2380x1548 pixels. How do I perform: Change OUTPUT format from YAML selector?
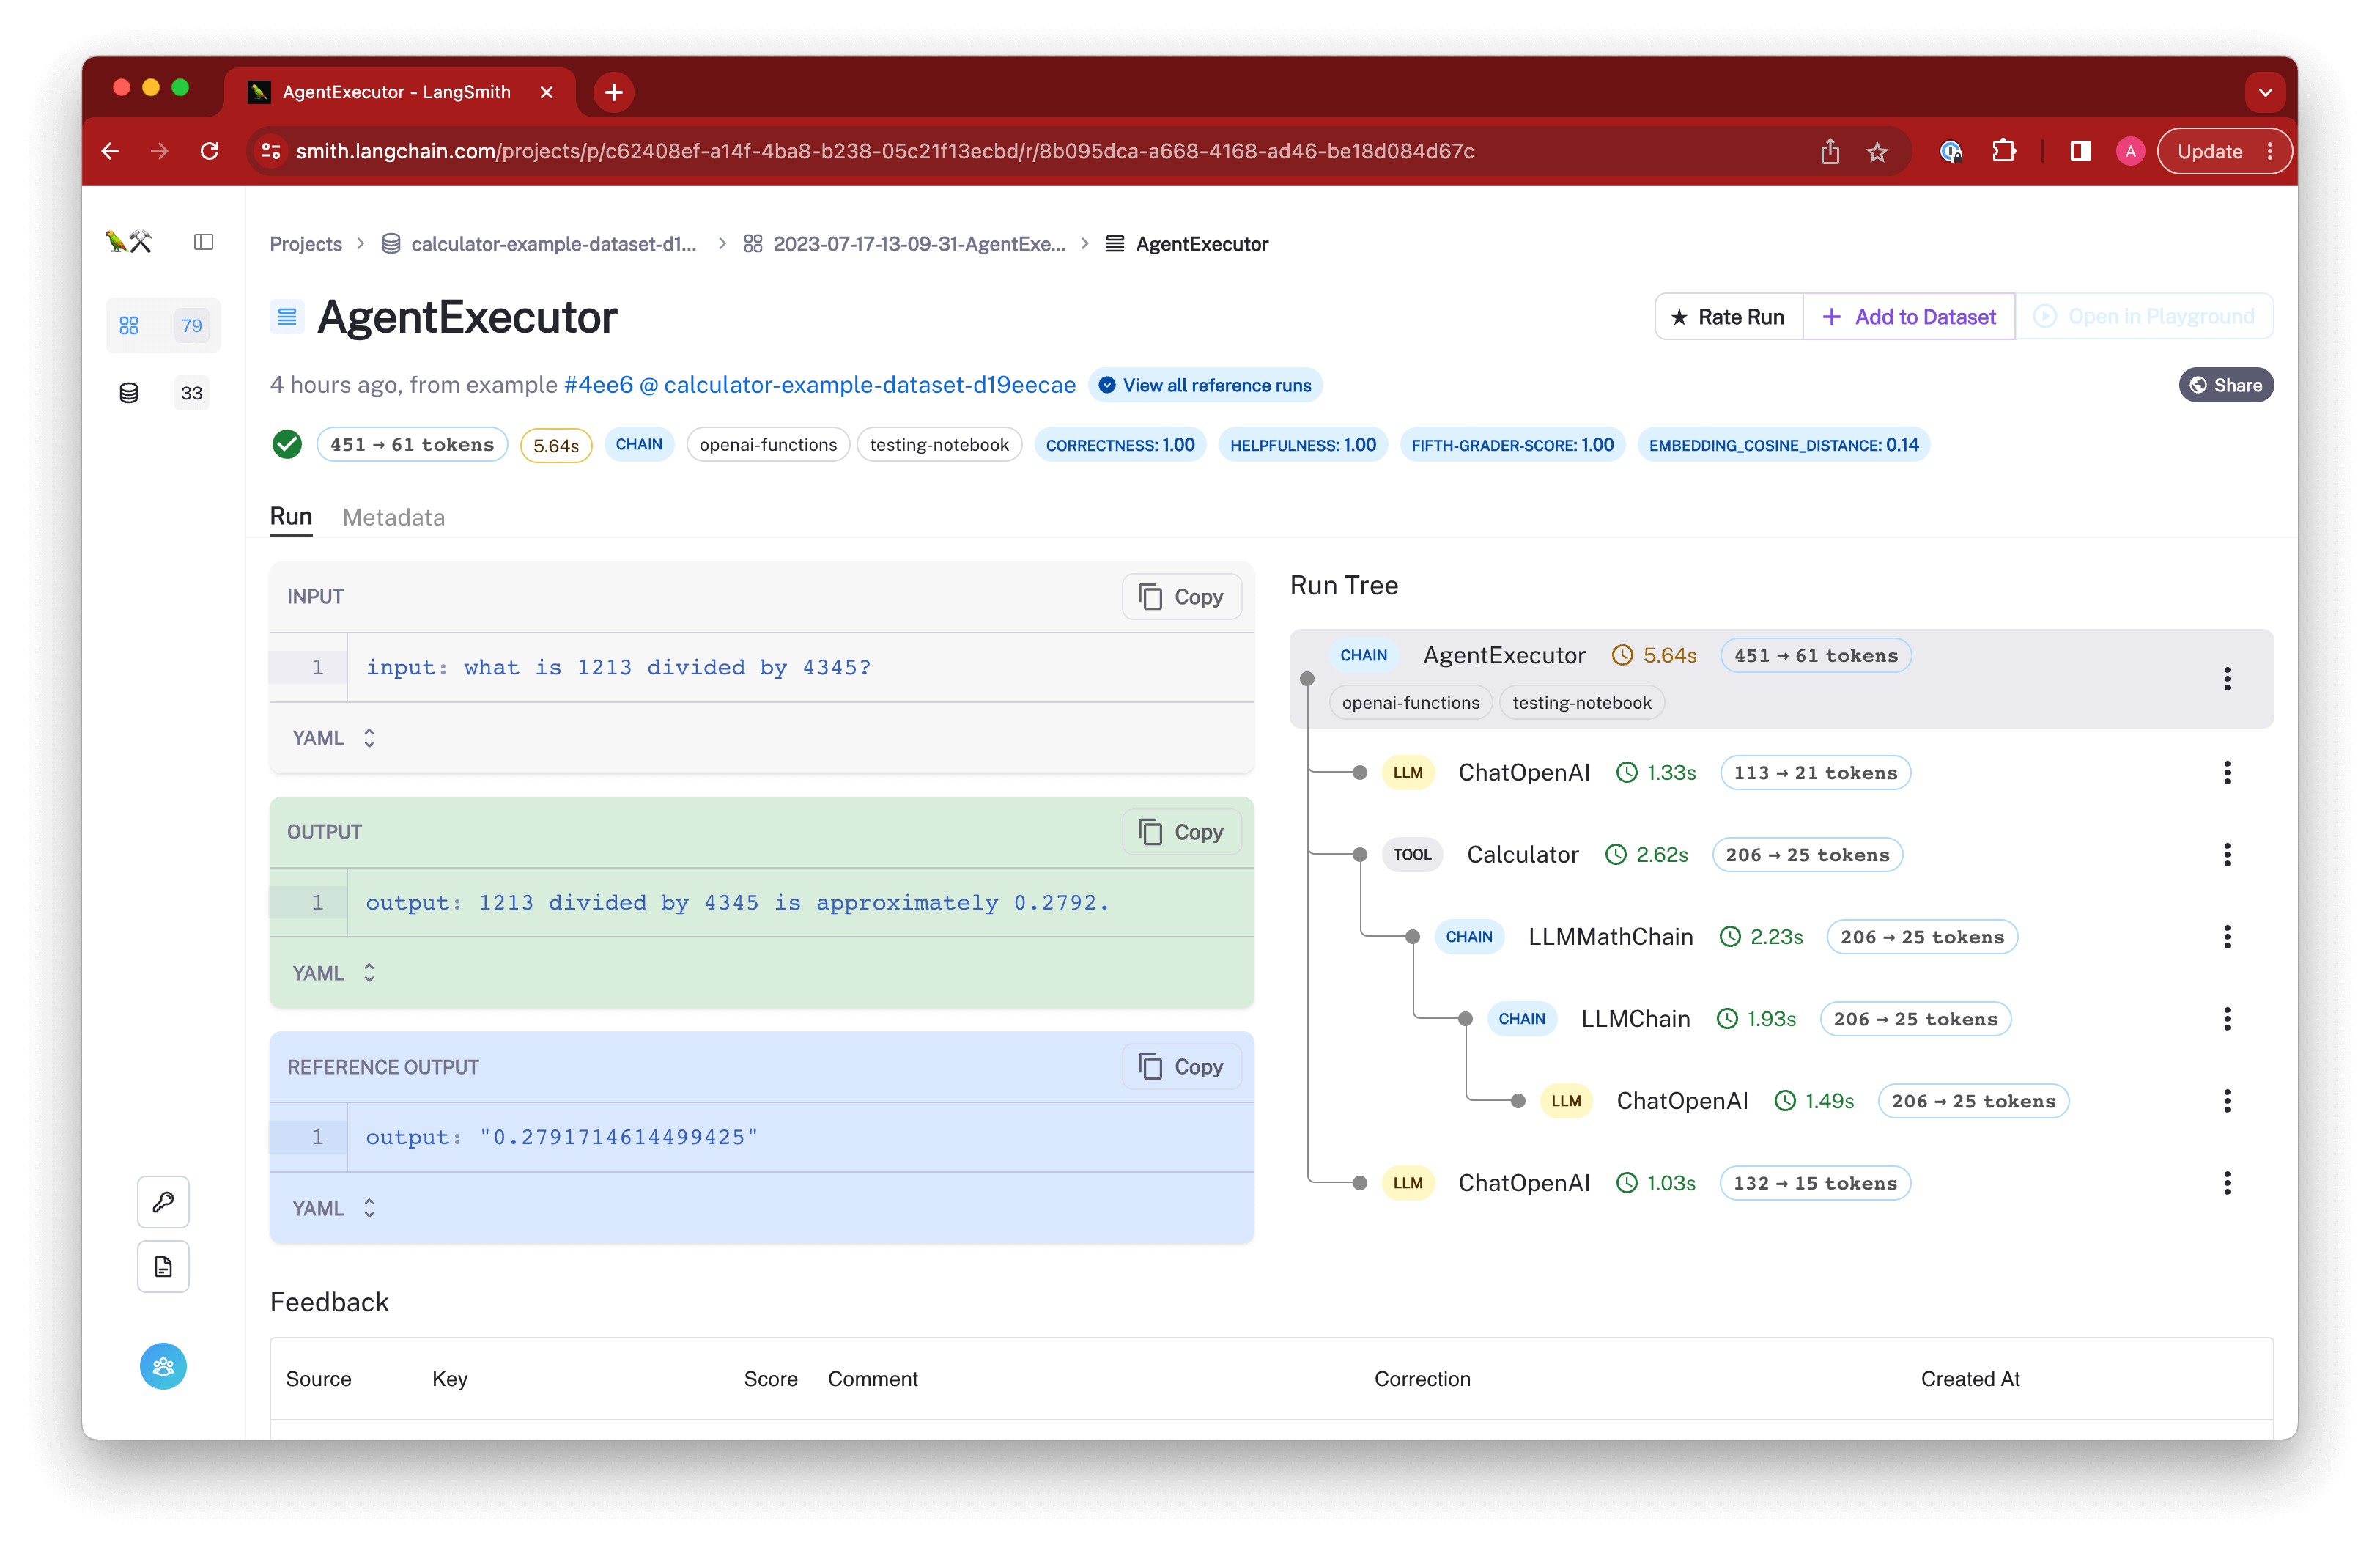point(333,973)
